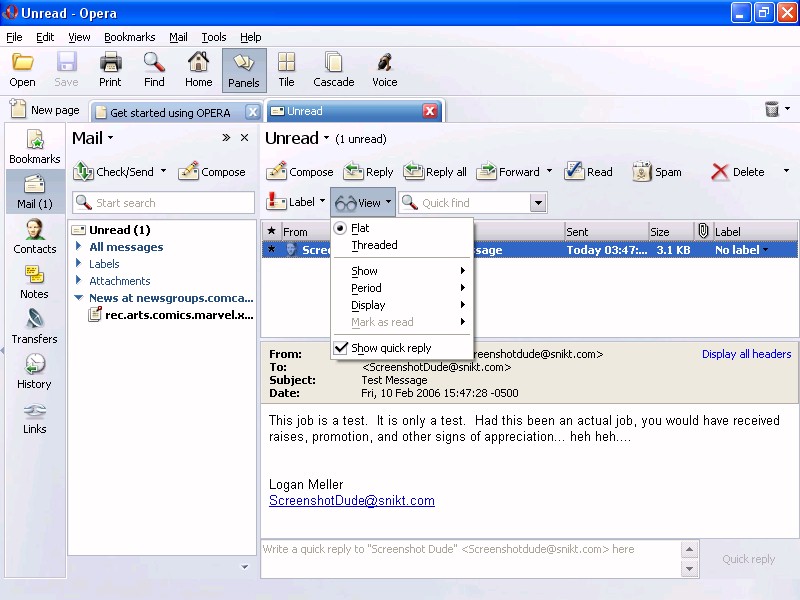Close the View dropdown button
This screenshot has width=800, height=600.
363,203
